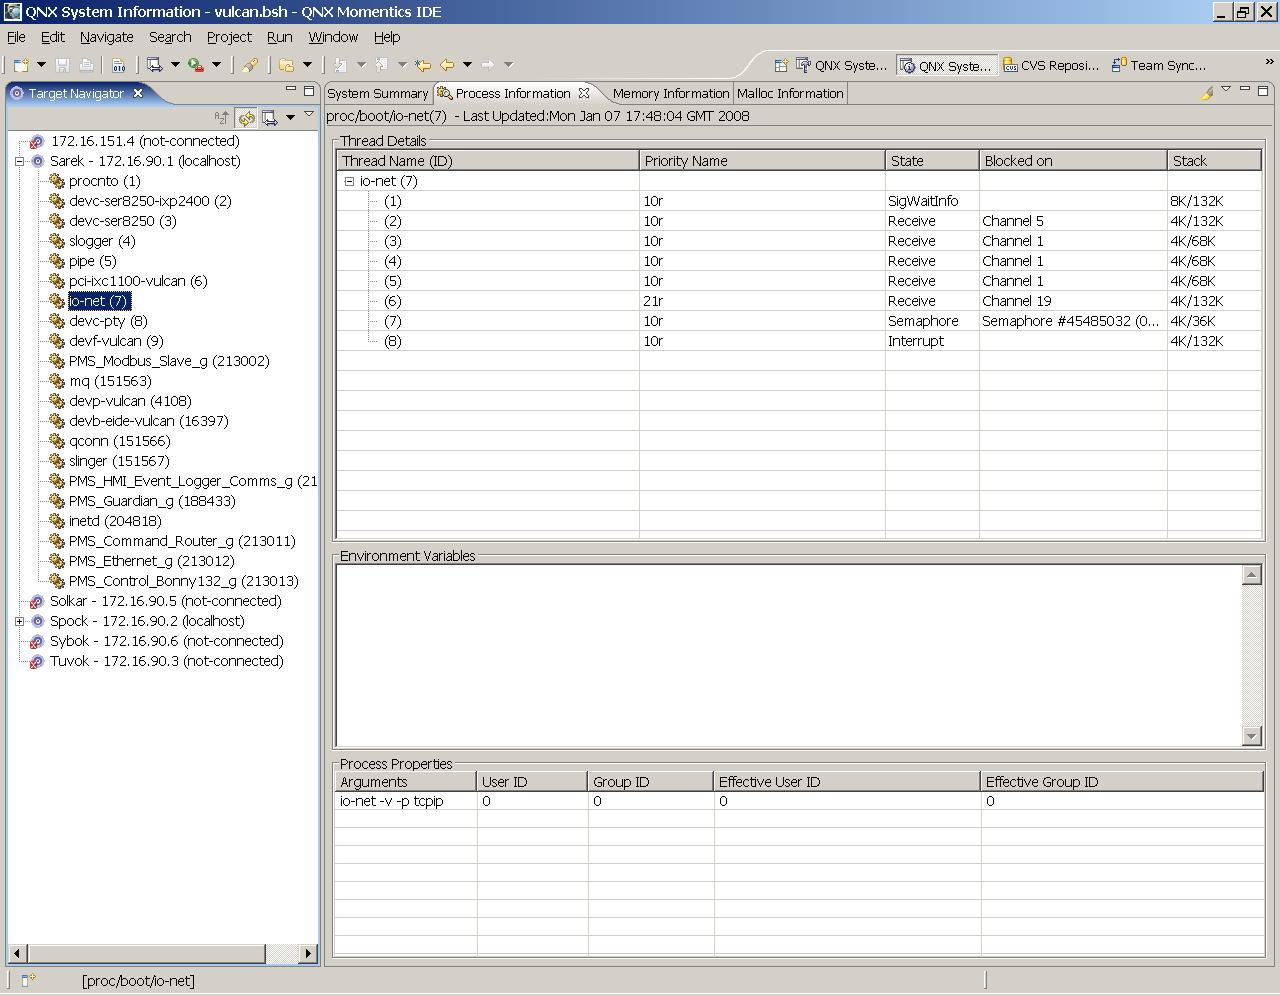
Task: Click the sort A-Z icon in Target Navigator
Action: 222,117
